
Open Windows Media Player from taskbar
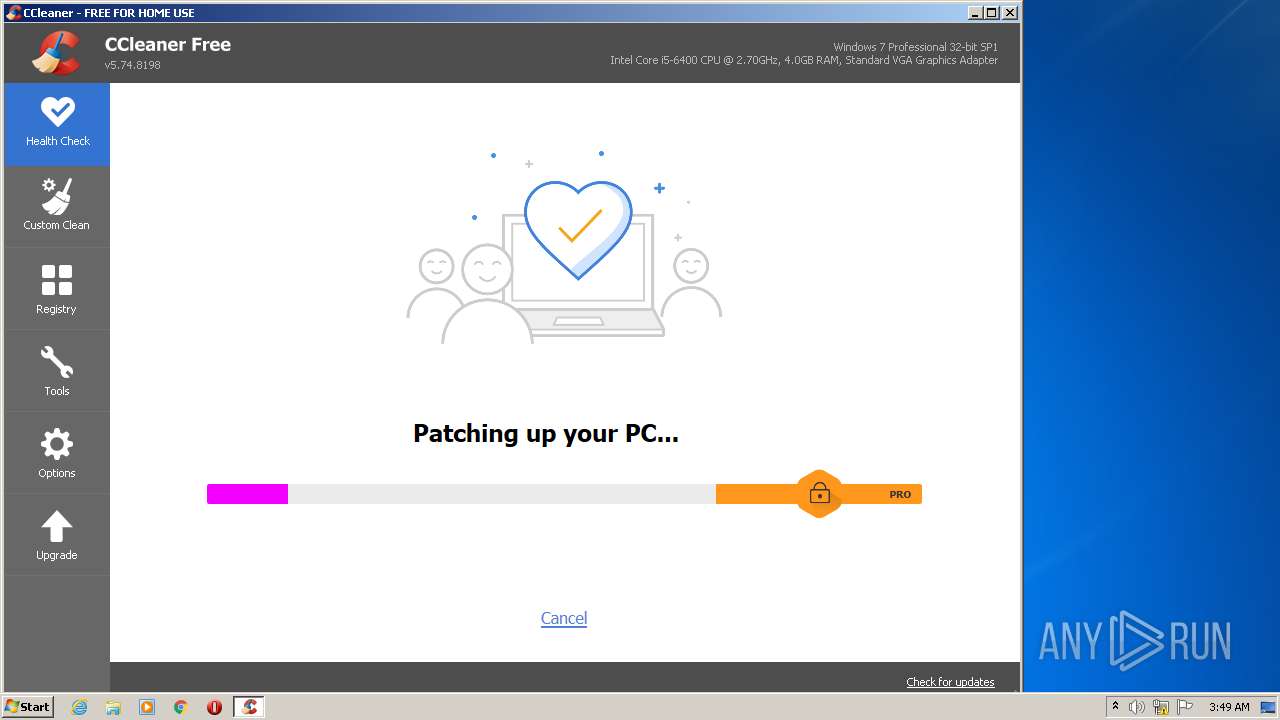147,707
